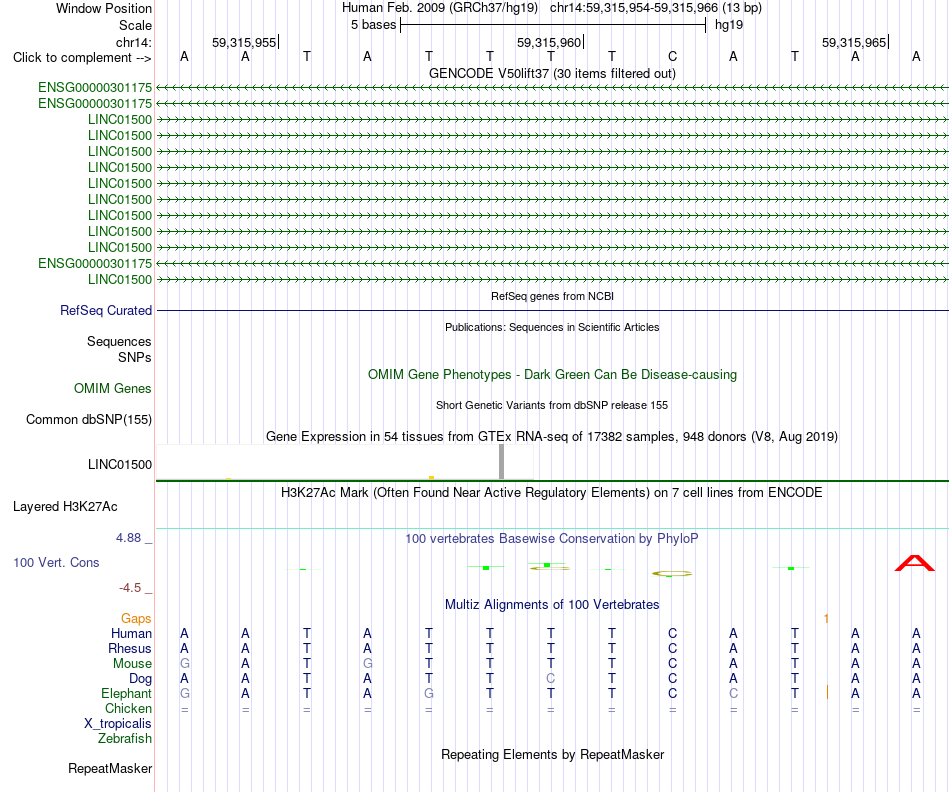Open 'Publications: Sequences in Scientific Articles' title
Screen dimensions: 950x792
552,327
